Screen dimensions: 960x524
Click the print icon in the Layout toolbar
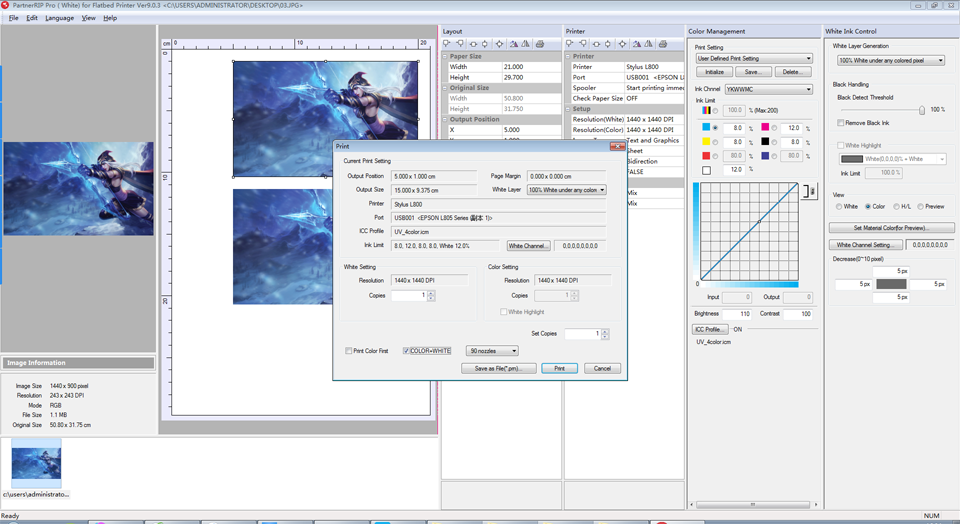(x=540, y=44)
